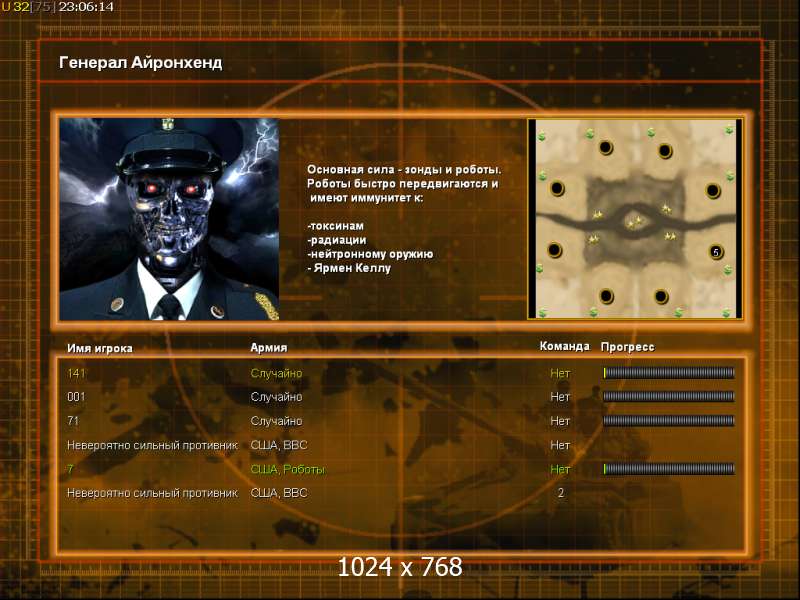Pick the bottom row's right start circle
The image size is (800, 600).
pyautogui.click(x=661, y=296)
